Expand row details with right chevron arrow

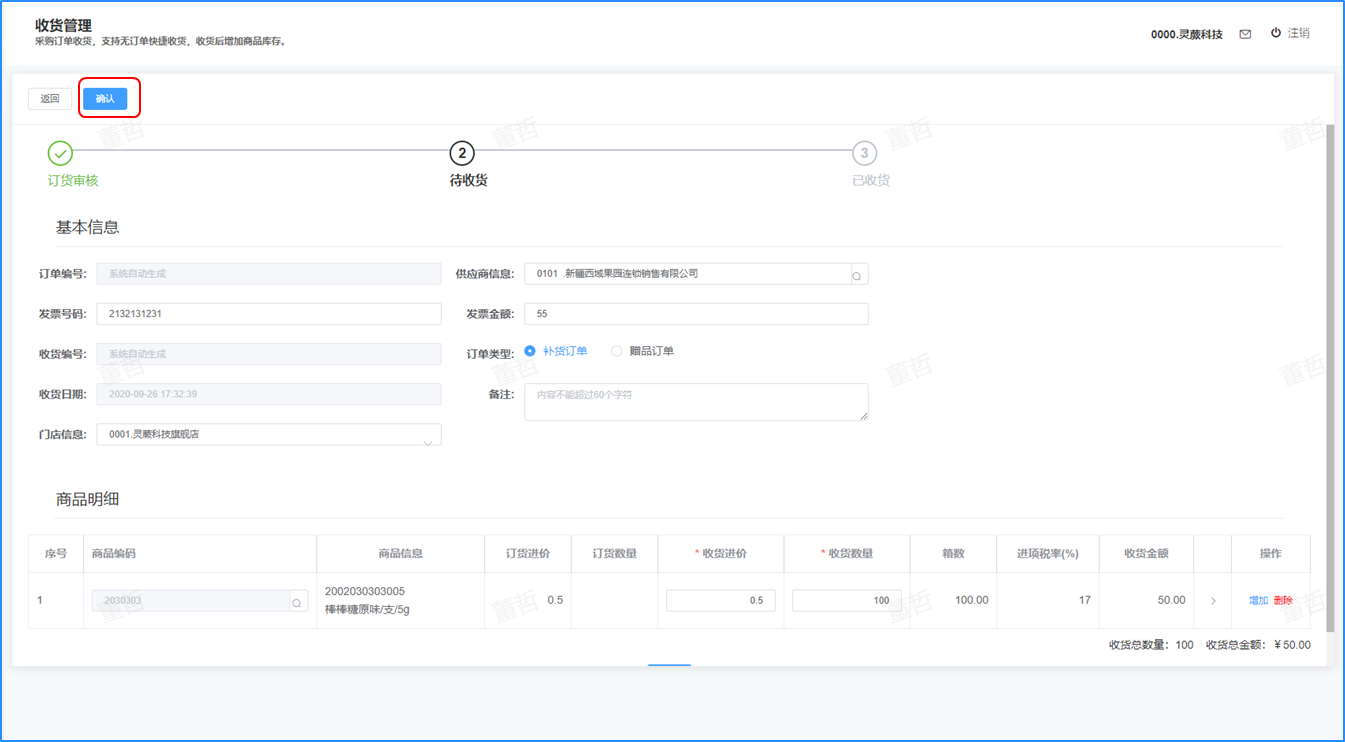(x=1213, y=601)
